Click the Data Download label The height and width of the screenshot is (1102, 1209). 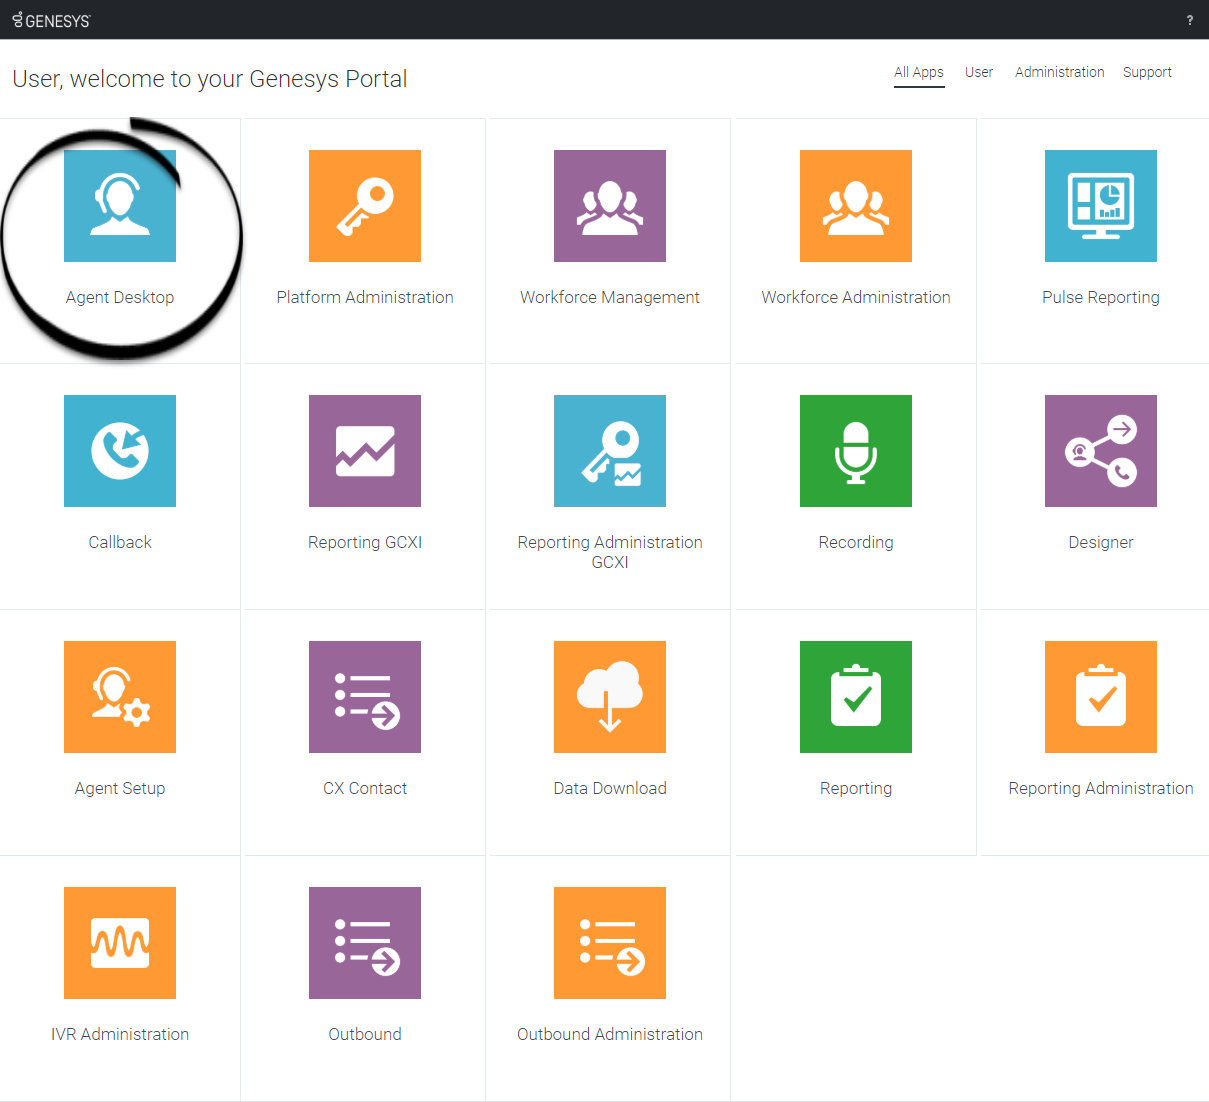610,788
